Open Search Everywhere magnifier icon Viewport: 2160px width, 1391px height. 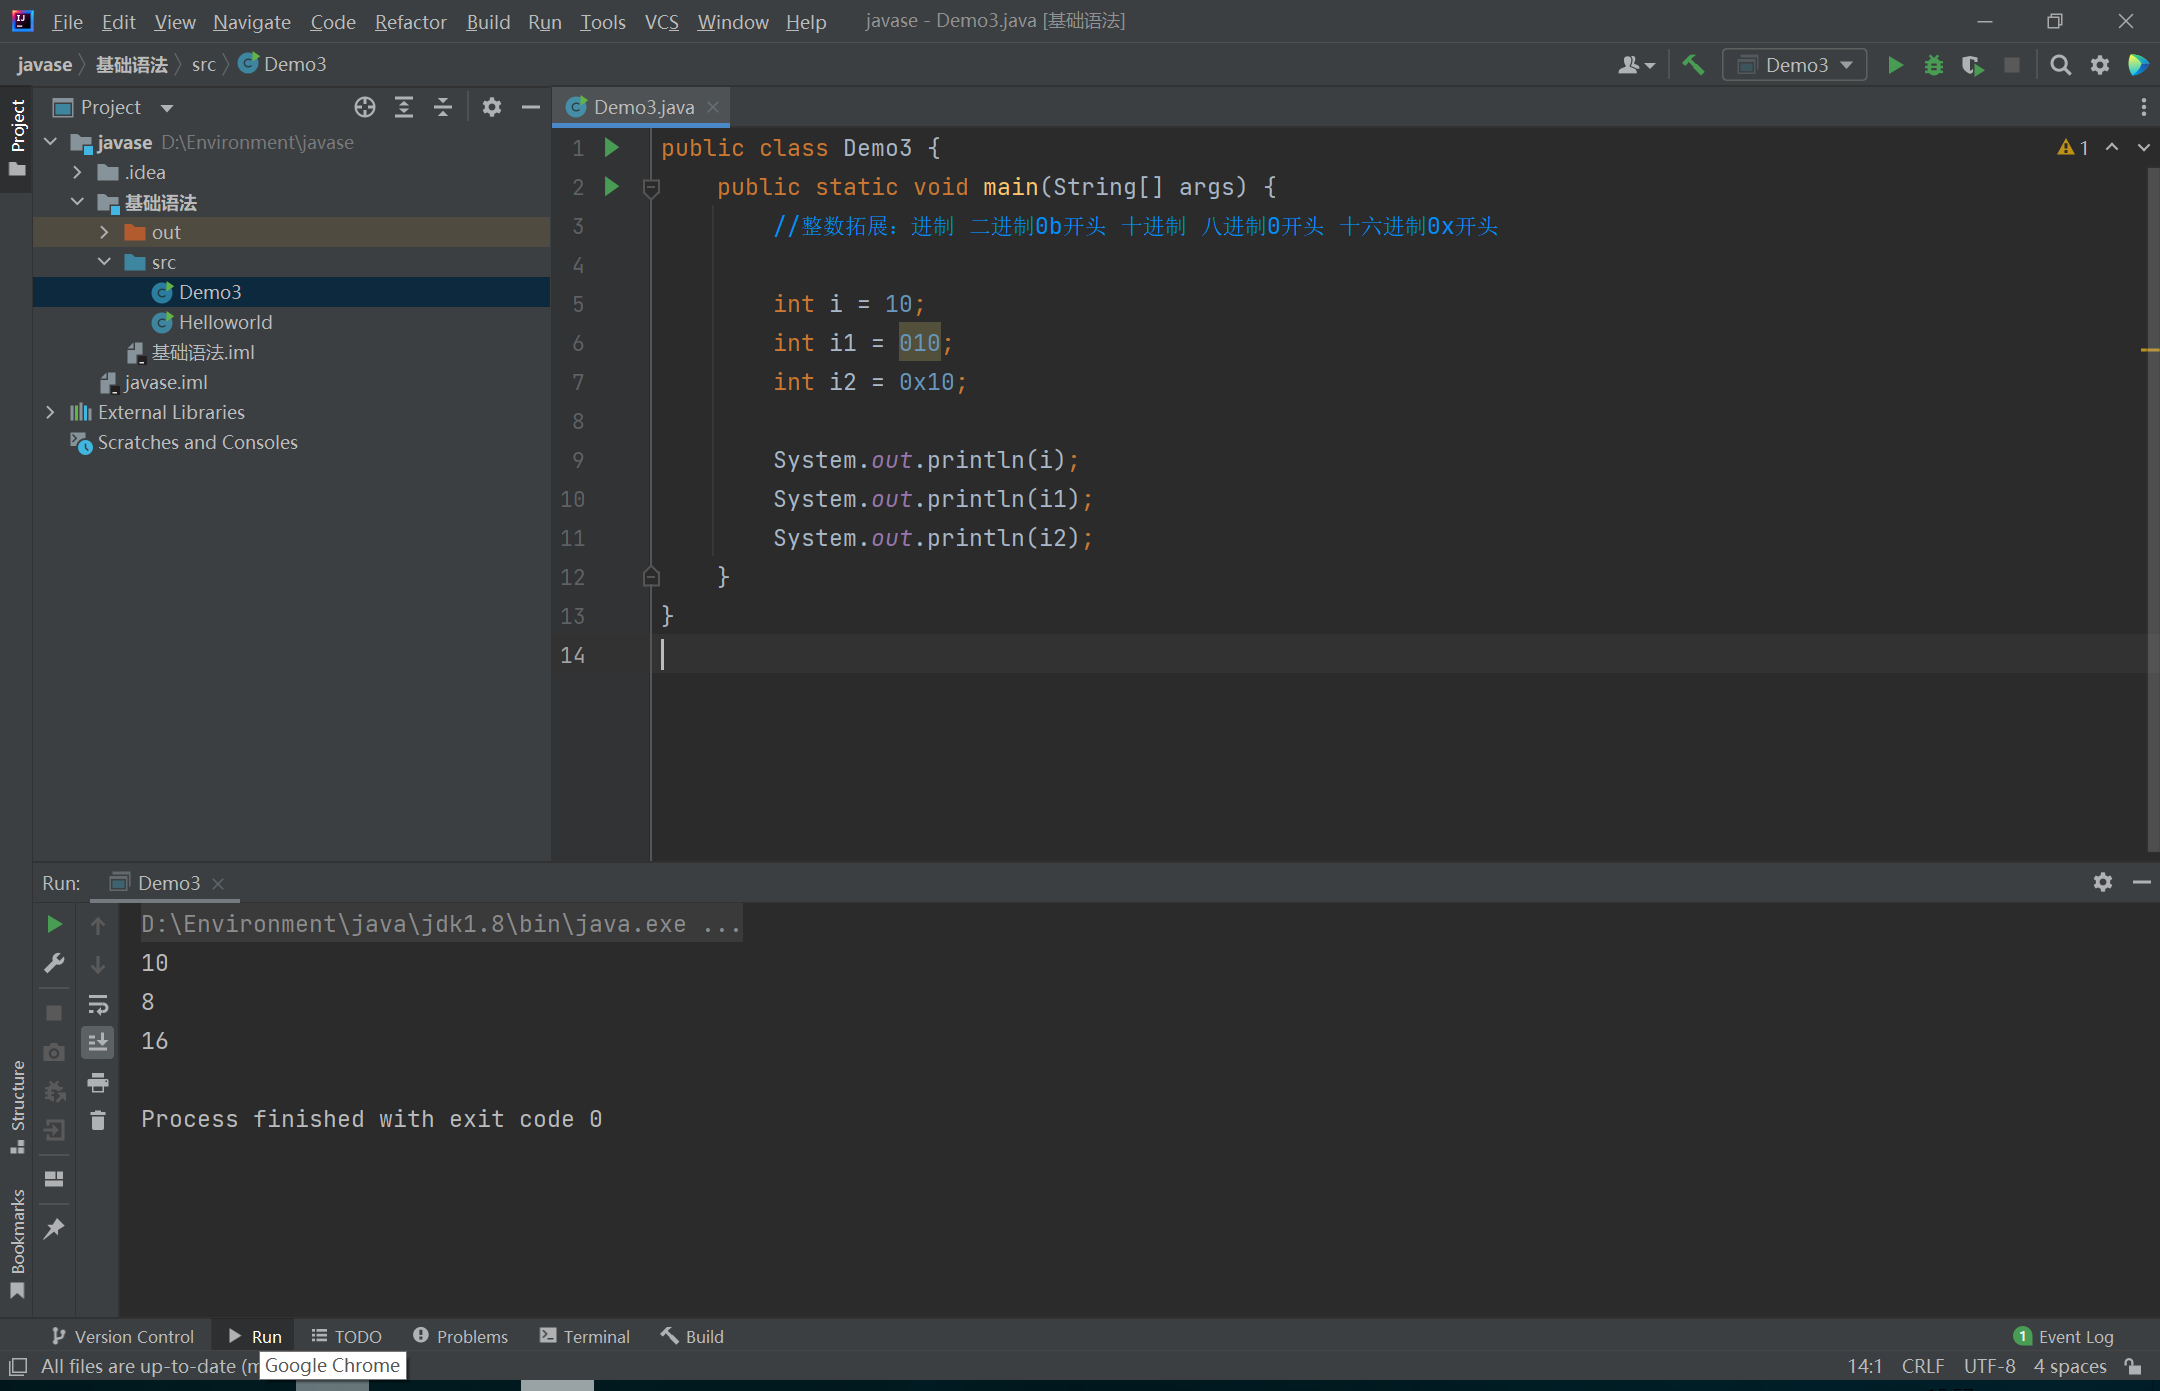pos(2060,65)
